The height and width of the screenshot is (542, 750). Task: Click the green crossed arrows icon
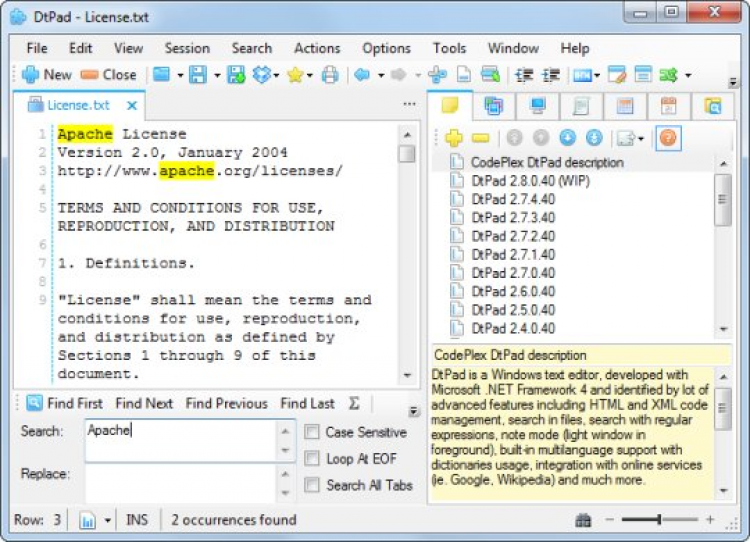[x=669, y=75]
